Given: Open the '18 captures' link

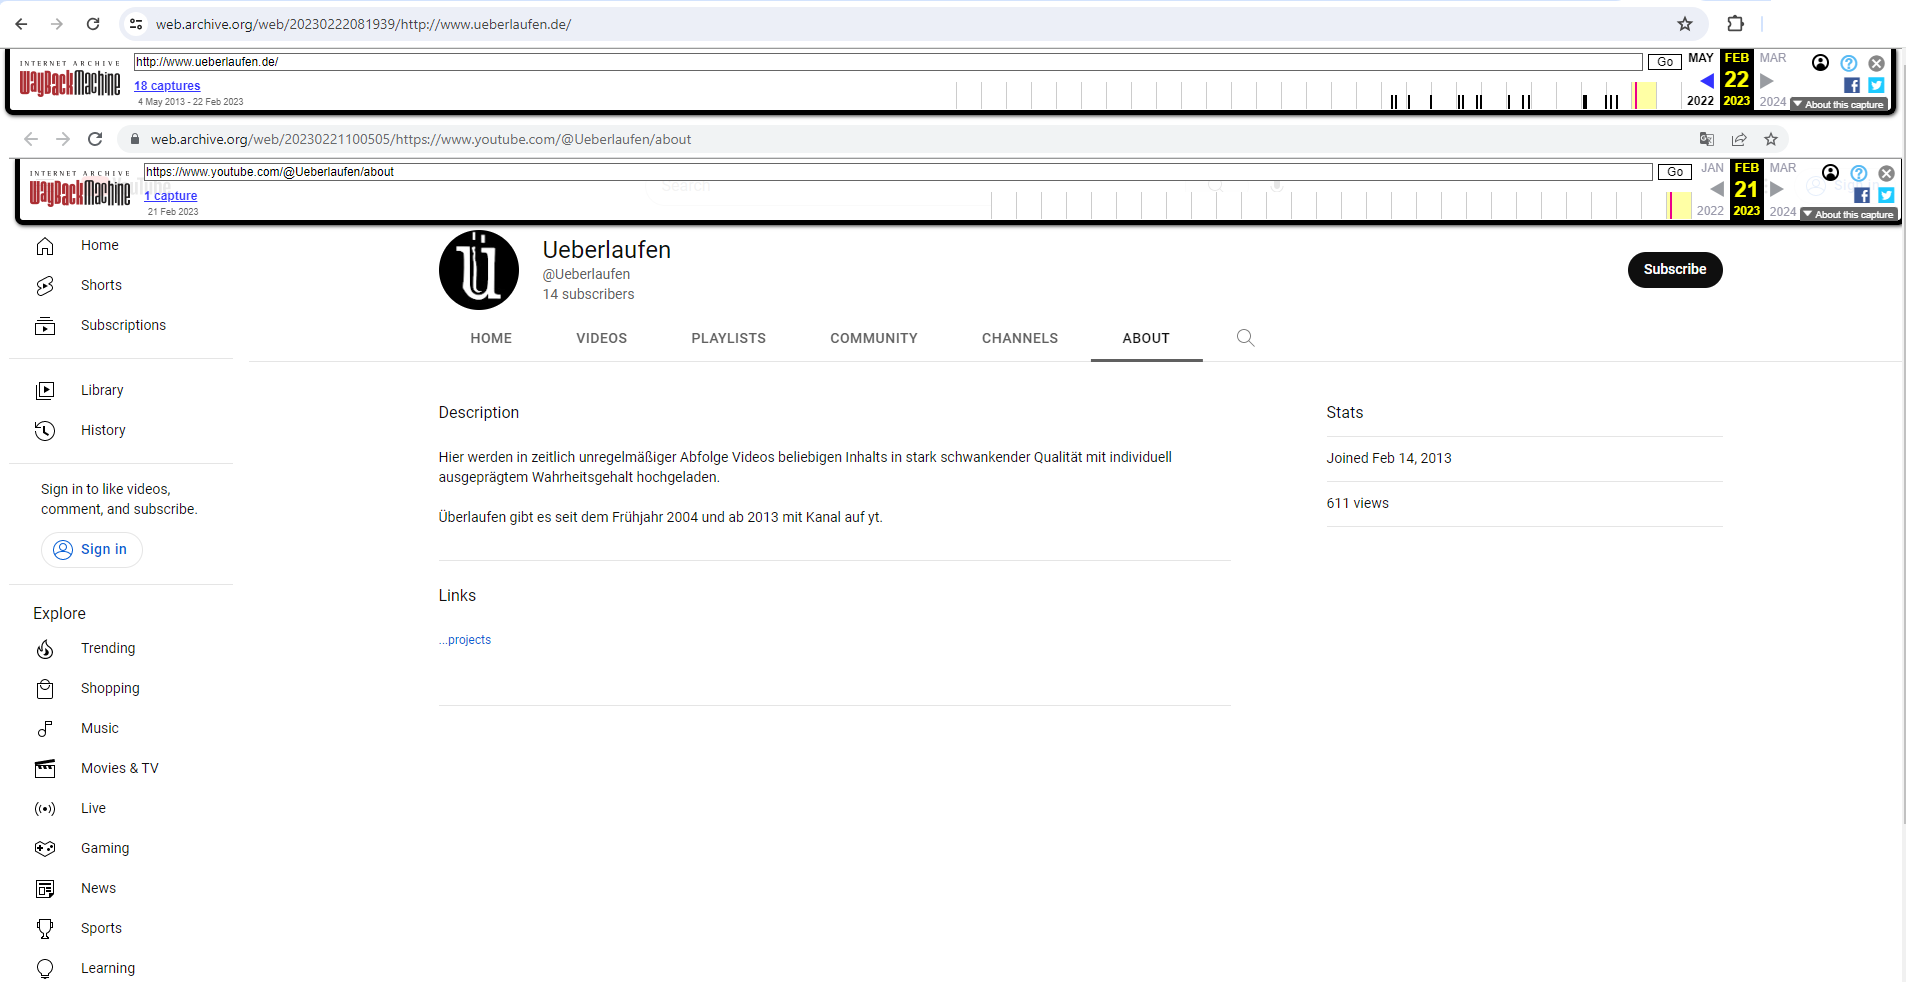Looking at the screenshot, I should tap(167, 86).
